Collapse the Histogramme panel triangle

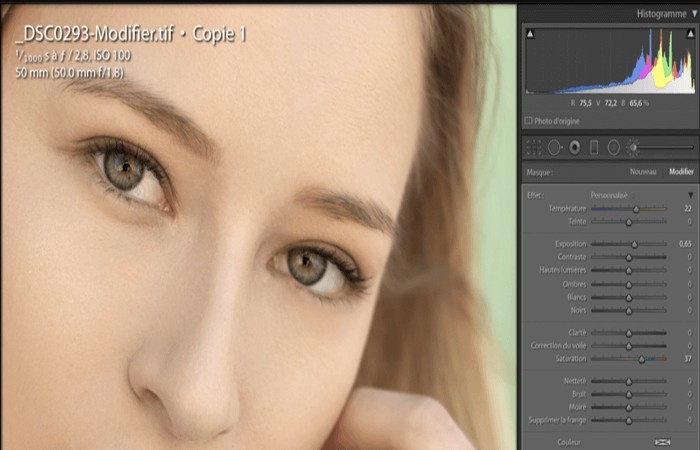(695, 14)
